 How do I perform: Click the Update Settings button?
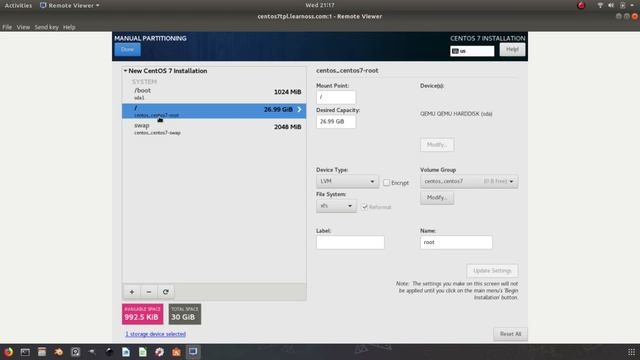pyautogui.click(x=492, y=271)
